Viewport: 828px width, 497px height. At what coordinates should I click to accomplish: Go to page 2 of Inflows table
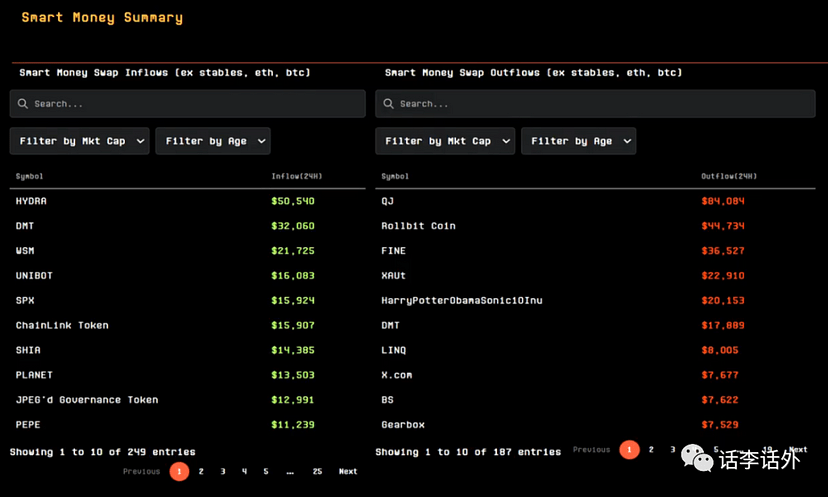point(201,471)
